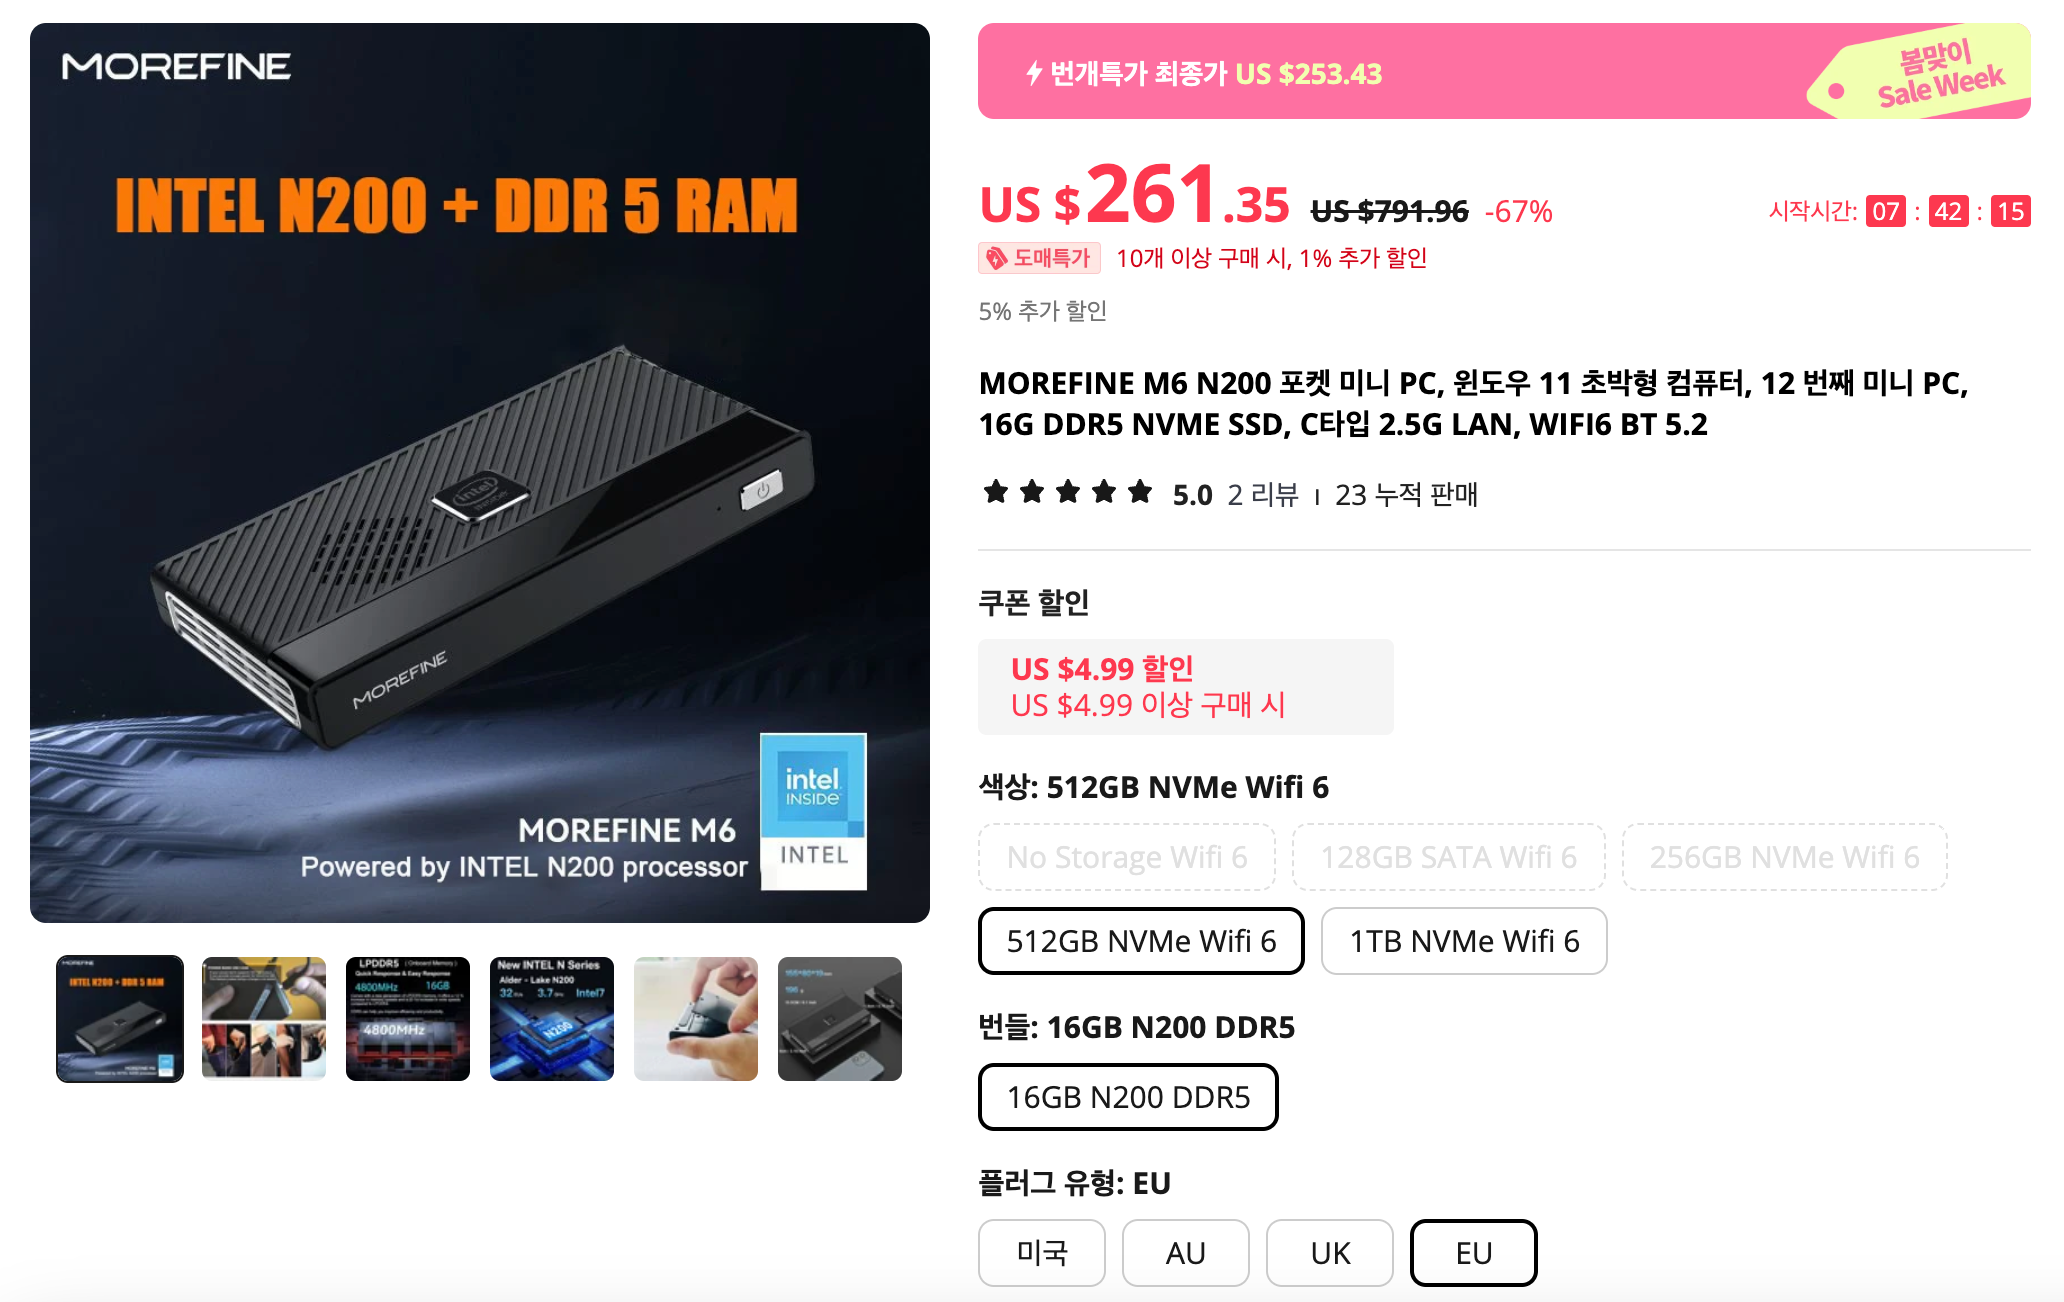Select the 16GB N200 DDR5 bundle
2064x1302 pixels.
click(x=1128, y=1097)
